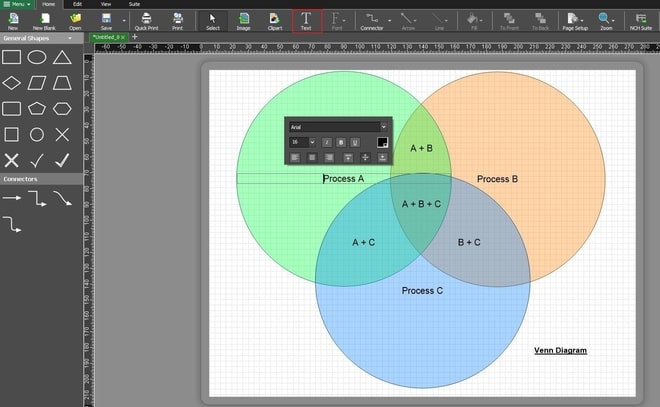The image size is (660, 407).
Task: Switch to the Home ribbon tab
Action: pos(48,4)
